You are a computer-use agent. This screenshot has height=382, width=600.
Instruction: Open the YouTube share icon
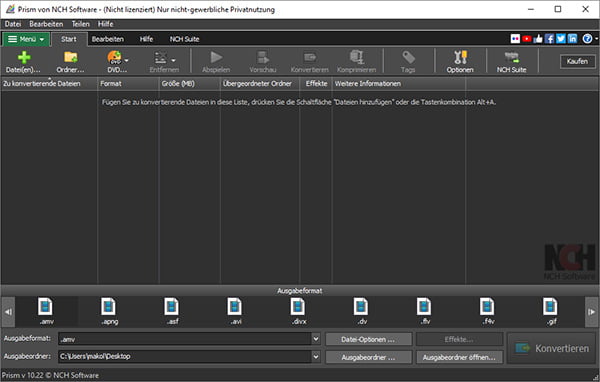pyautogui.click(x=527, y=39)
